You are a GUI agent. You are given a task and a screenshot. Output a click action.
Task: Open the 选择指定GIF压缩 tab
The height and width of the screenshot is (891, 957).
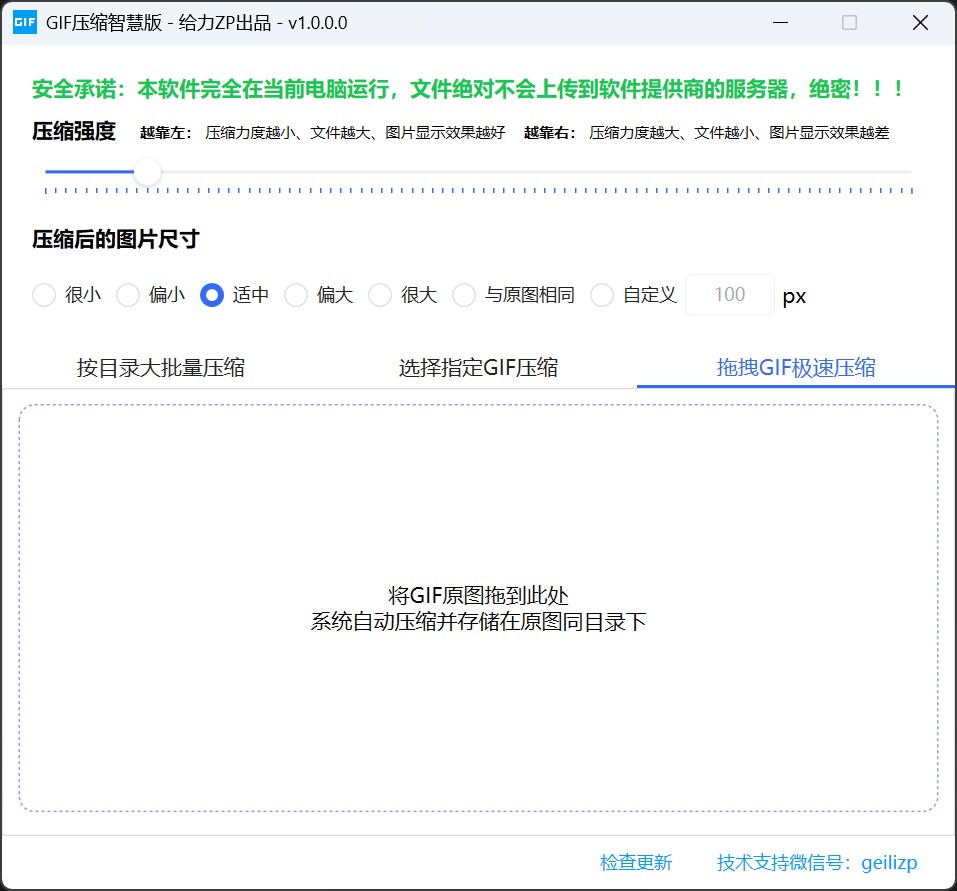[478, 367]
